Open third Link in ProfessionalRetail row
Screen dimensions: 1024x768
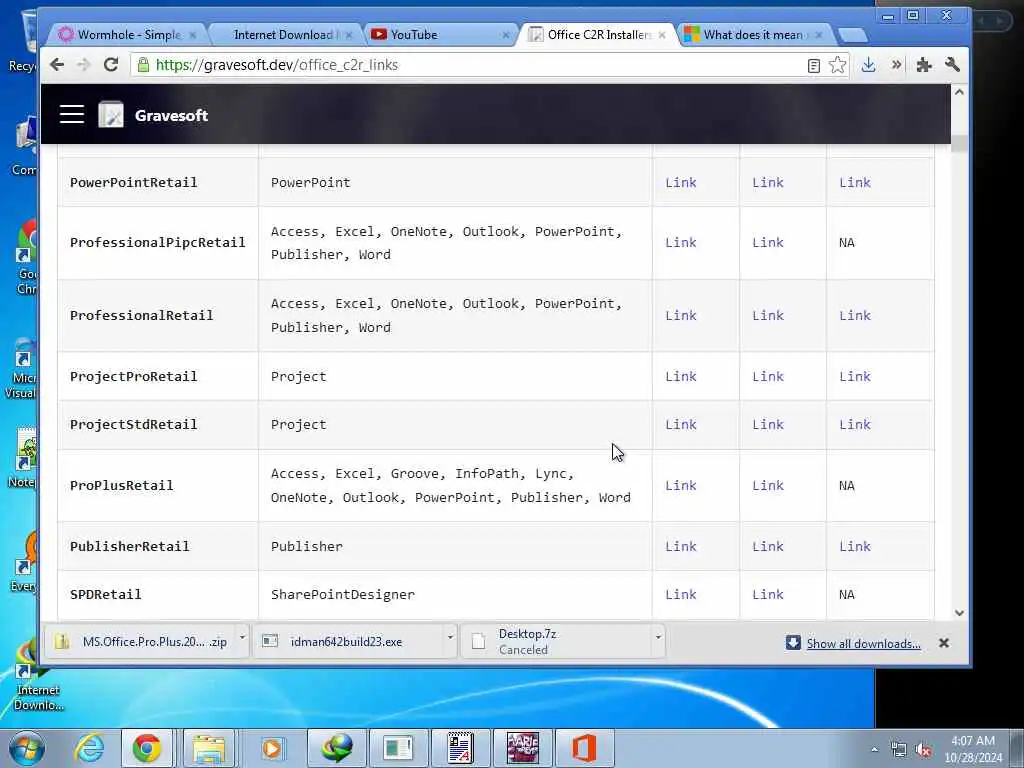(x=855, y=315)
